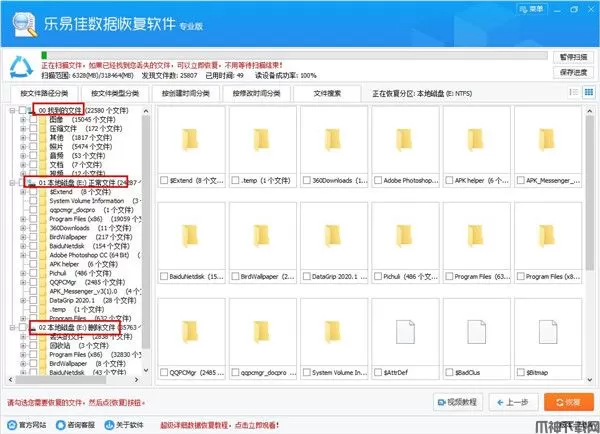600x434 pixels.
Task: Expand the QQPCMgr (2485个文件) tree node
Action: [23, 282]
